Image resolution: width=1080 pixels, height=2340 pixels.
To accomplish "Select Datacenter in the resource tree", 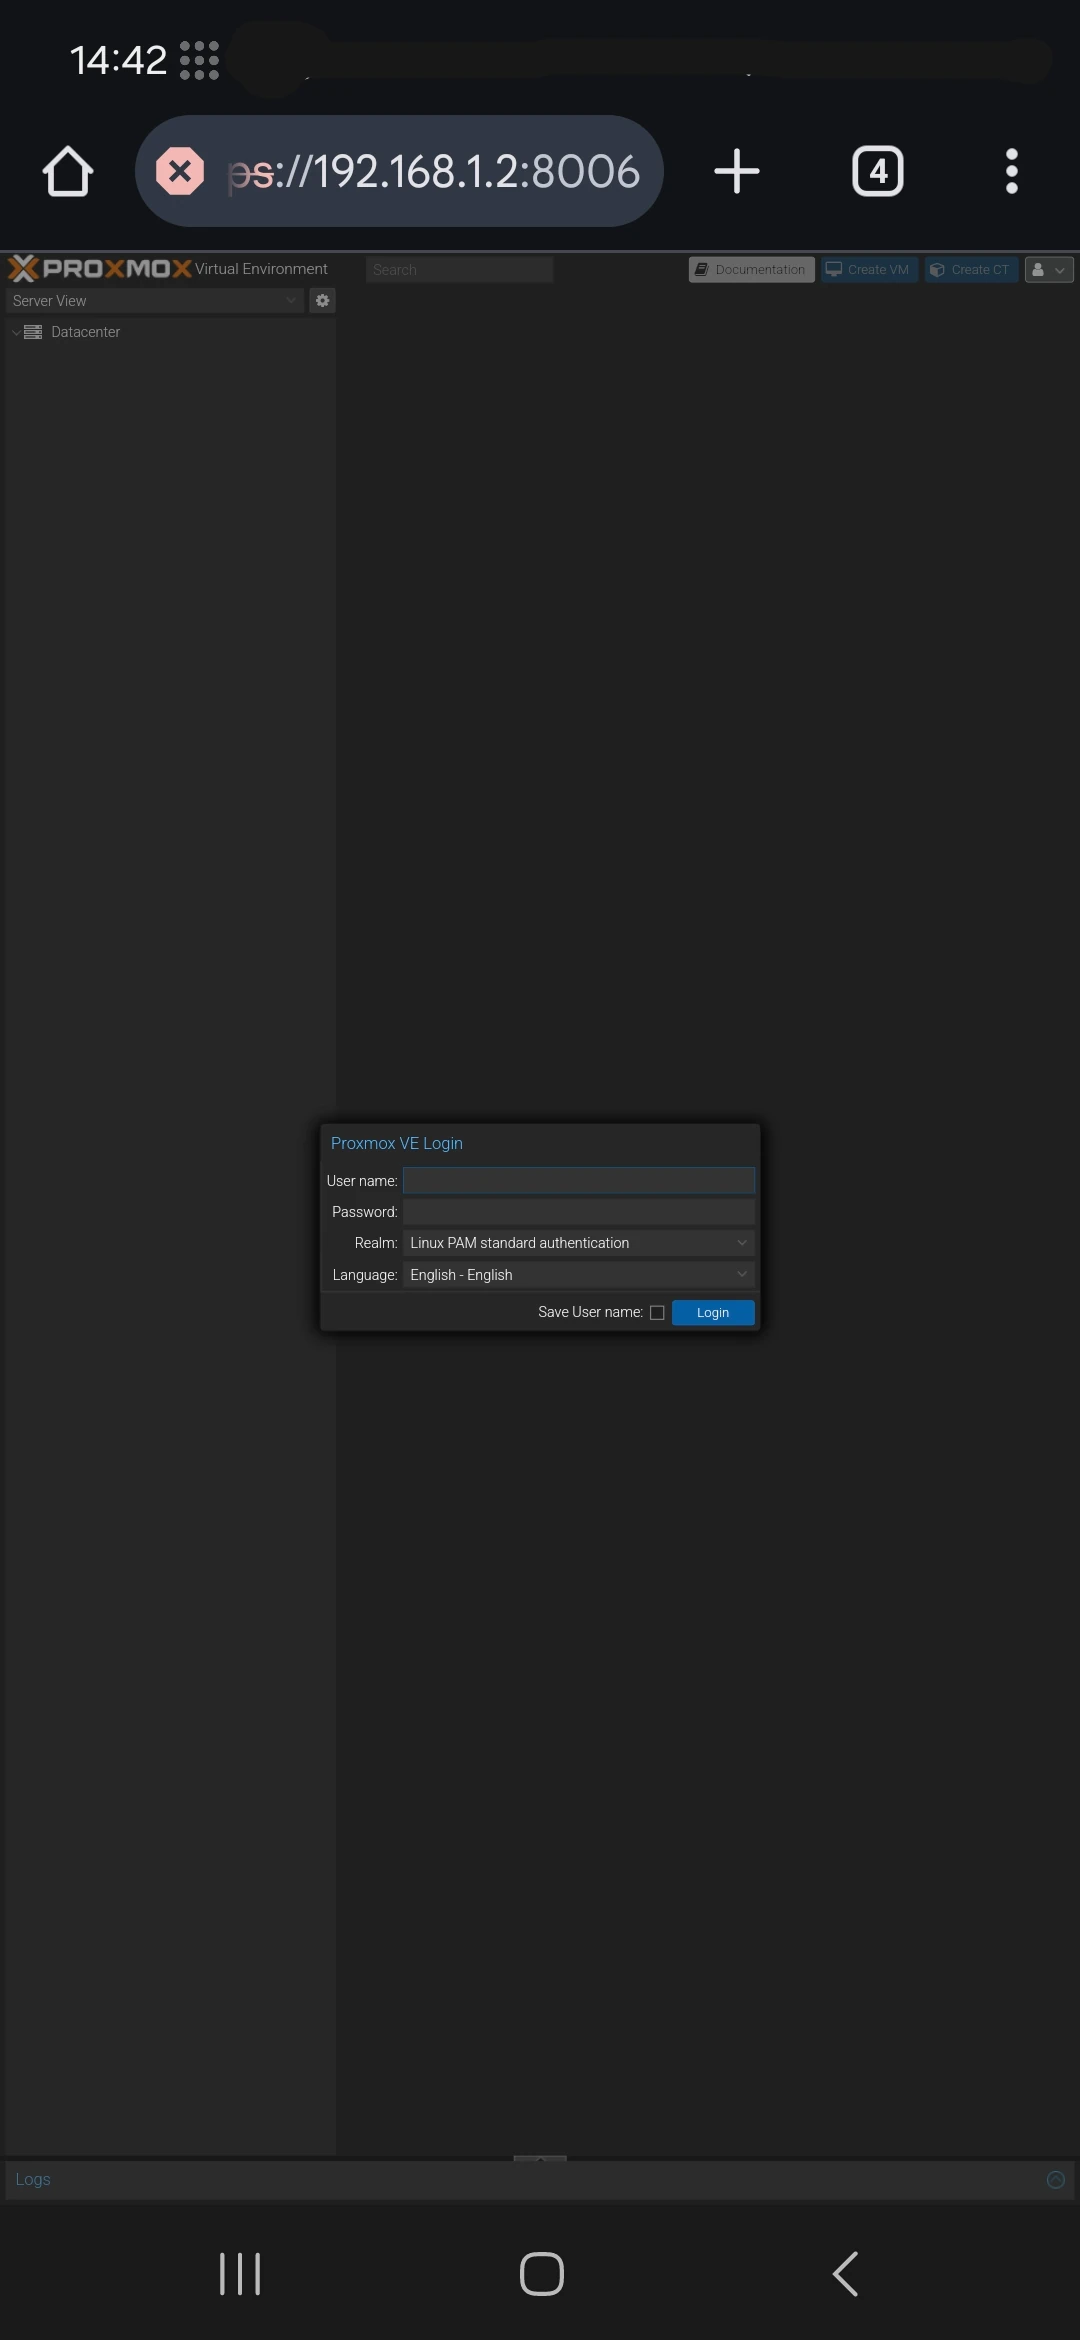I will coord(85,332).
